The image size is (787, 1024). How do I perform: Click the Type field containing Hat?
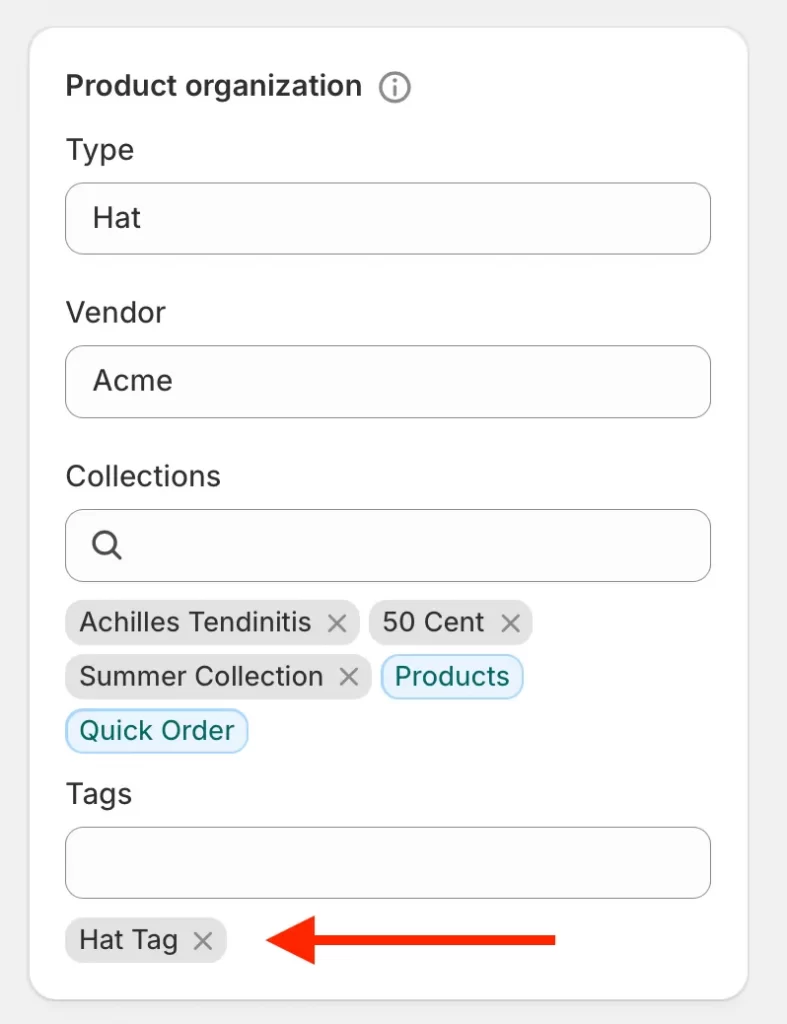pyautogui.click(x=387, y=218)
